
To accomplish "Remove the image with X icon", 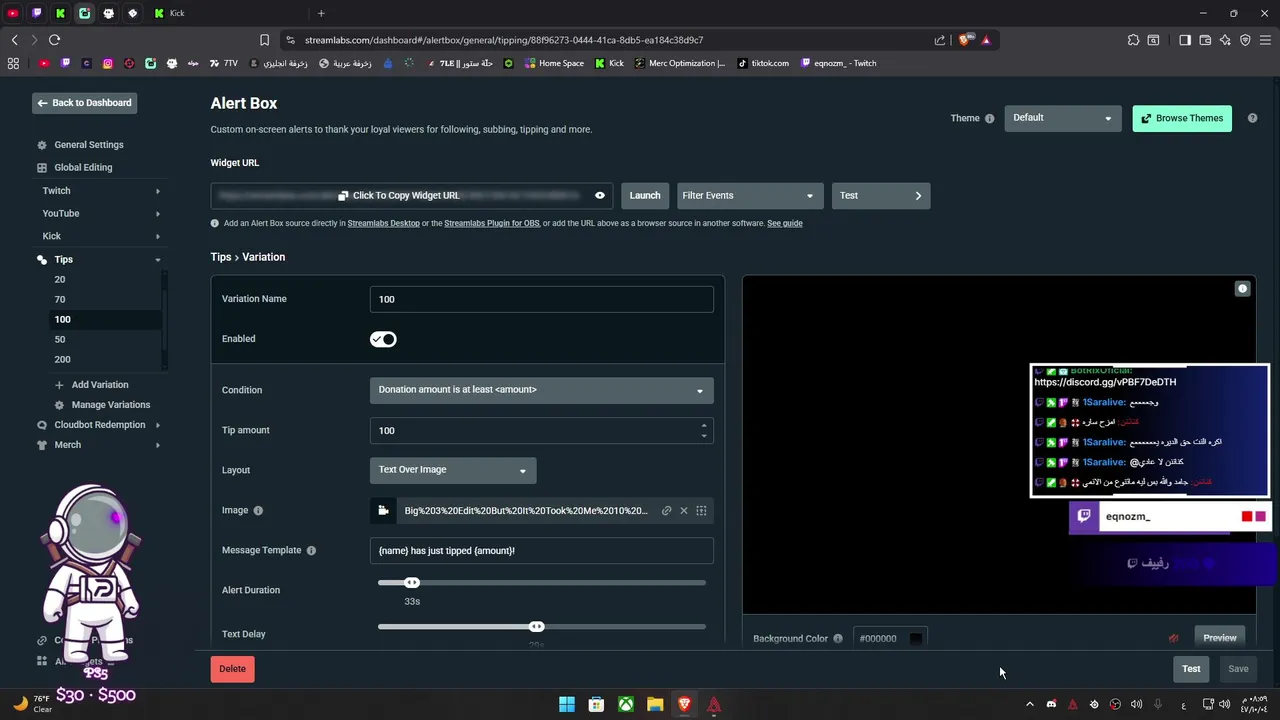I will pos(684,511).
